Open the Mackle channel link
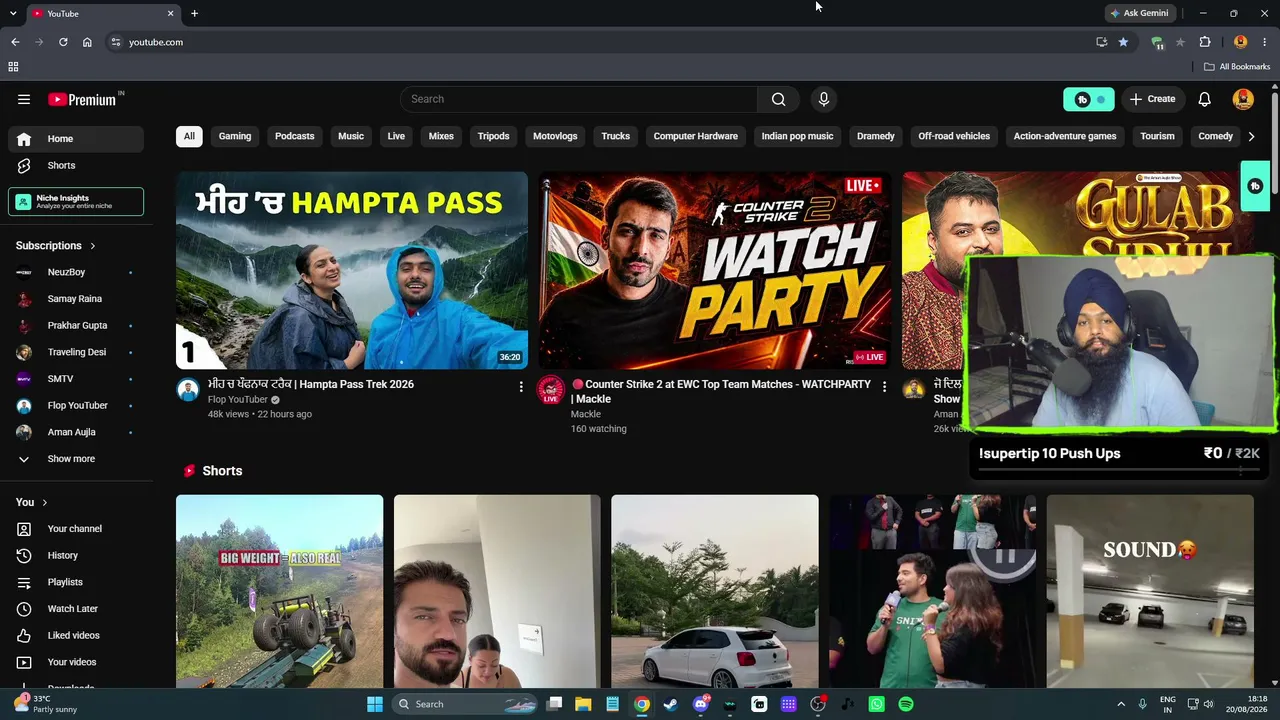This screenshot has height=720, width=1280. pyautogui.click(x=586, y=414)
